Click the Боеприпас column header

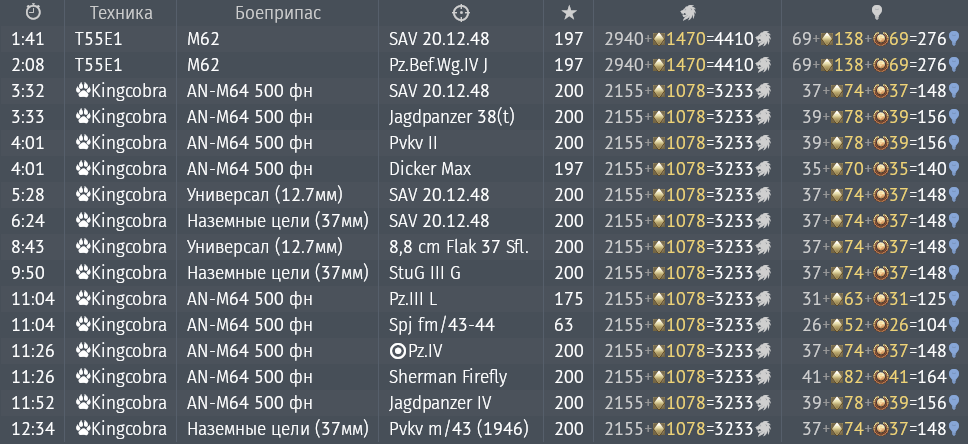278,13
